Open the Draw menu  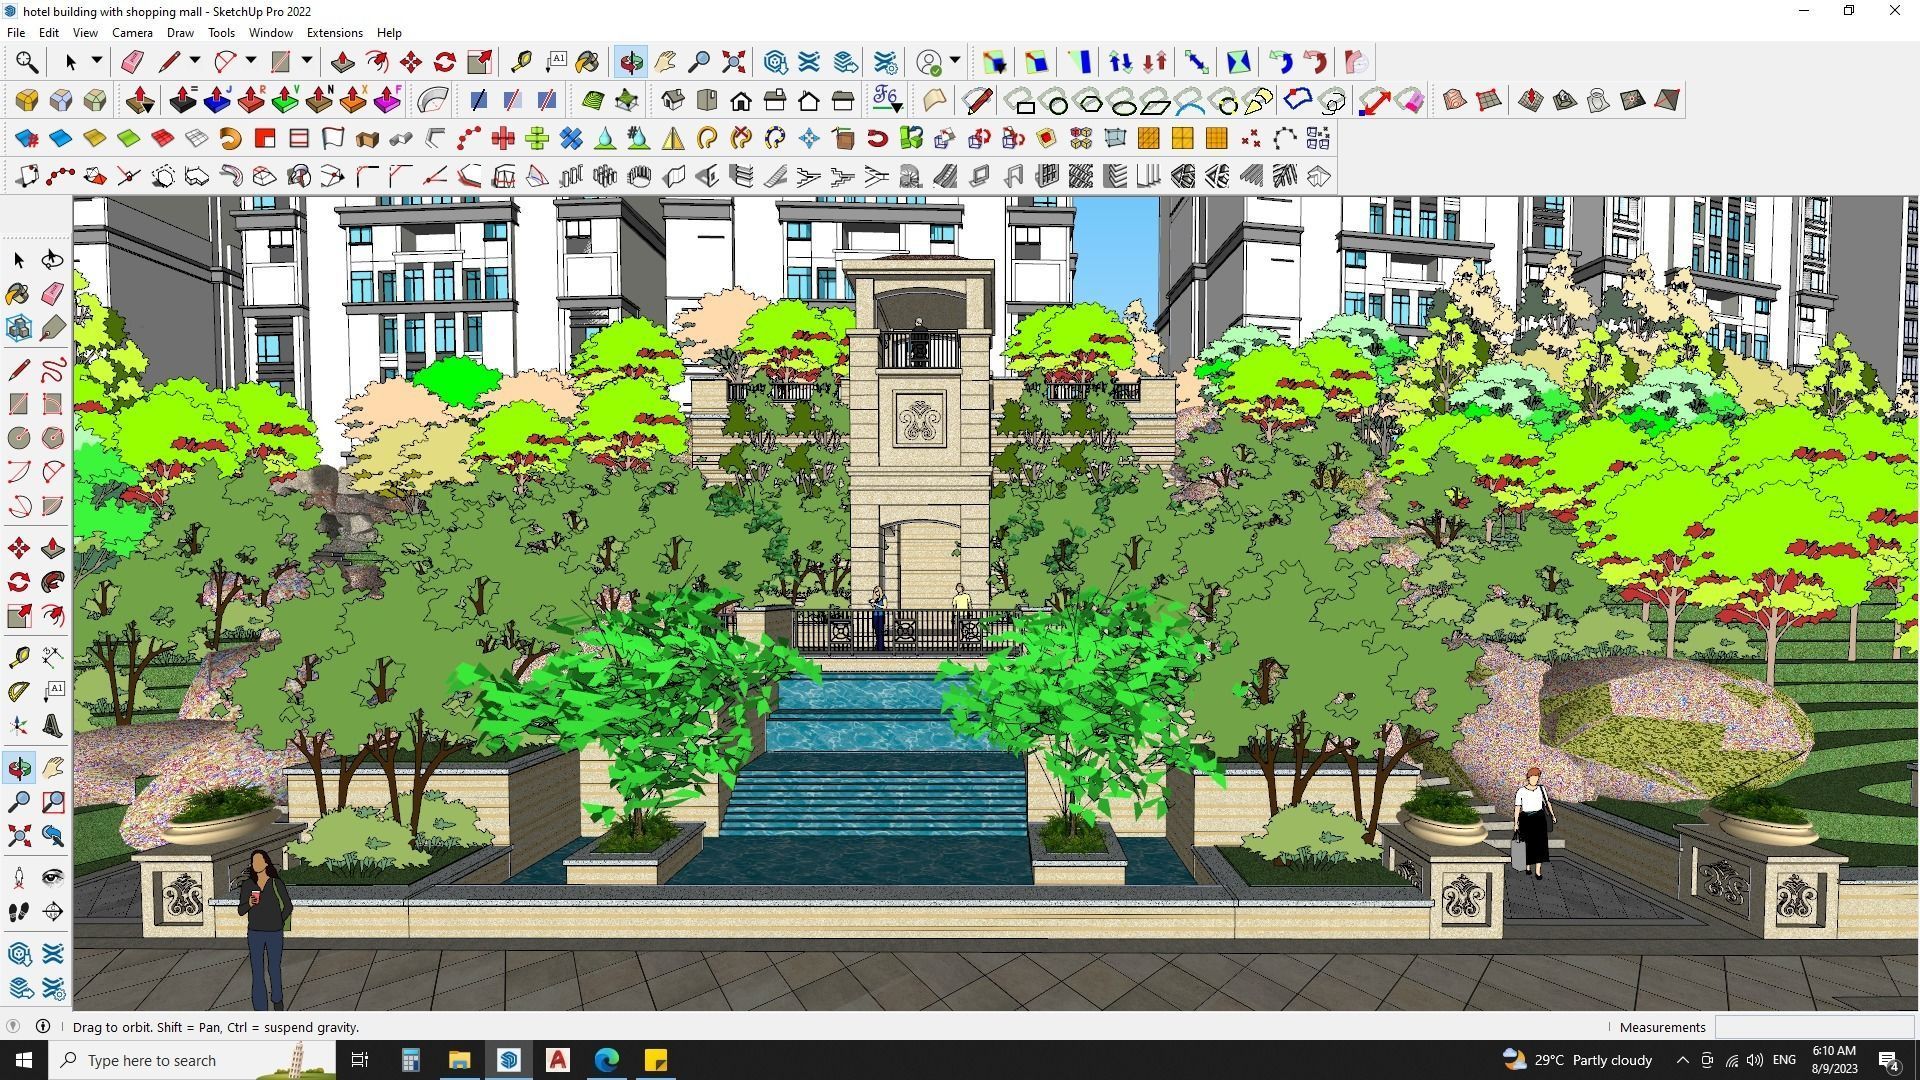pos(180,33)
